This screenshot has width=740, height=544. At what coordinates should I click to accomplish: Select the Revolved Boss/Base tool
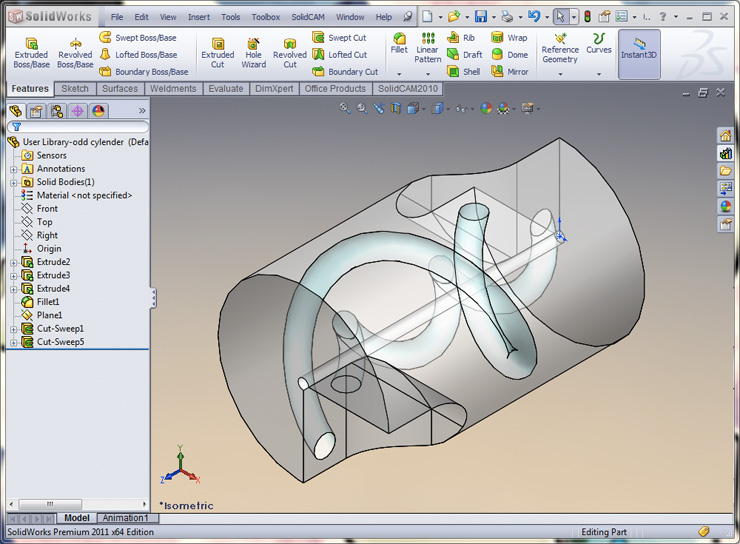(75, 53)
